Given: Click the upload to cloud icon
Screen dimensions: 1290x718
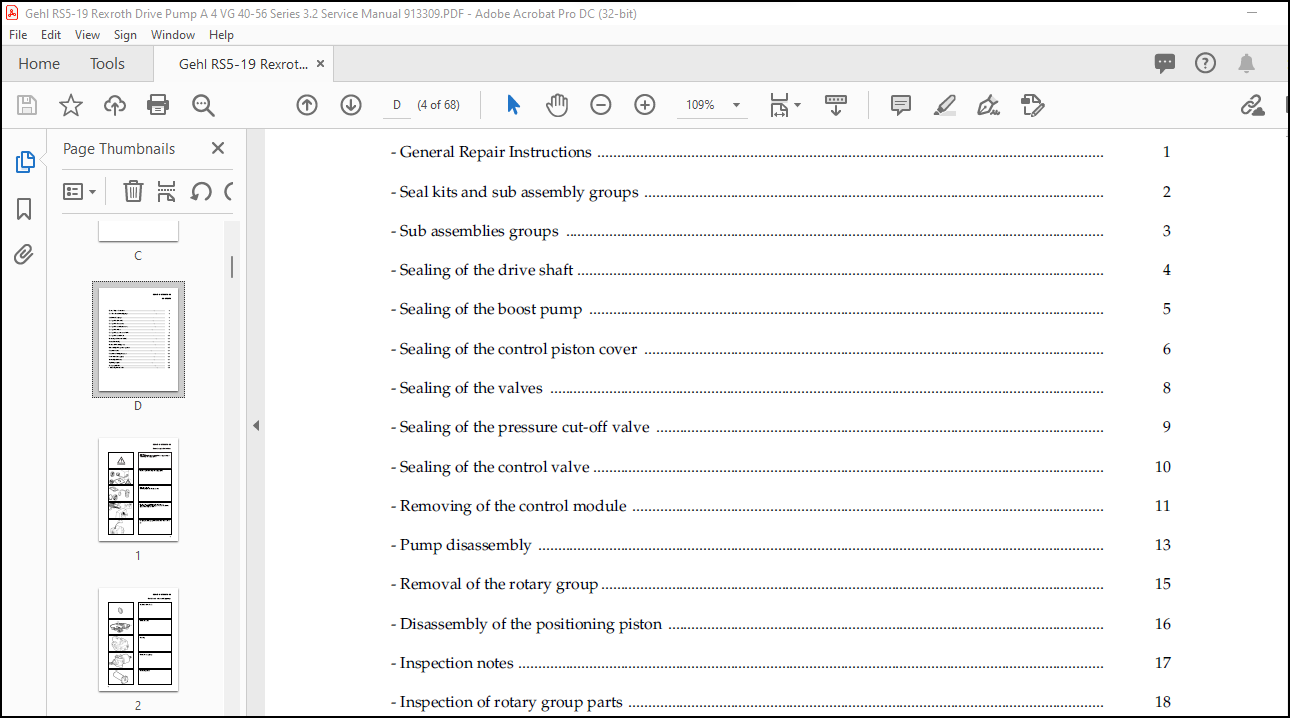Looking at the screenshot, I should tap(115, 105).
